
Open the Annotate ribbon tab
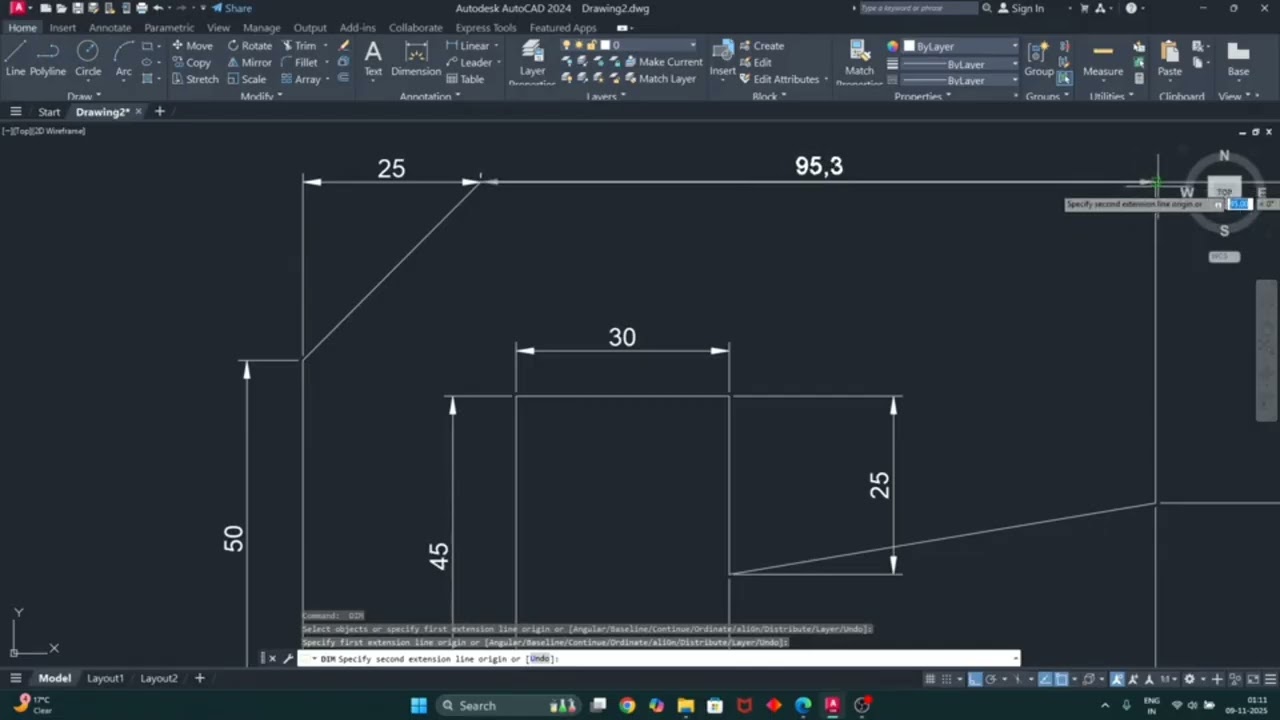(110, 28)
